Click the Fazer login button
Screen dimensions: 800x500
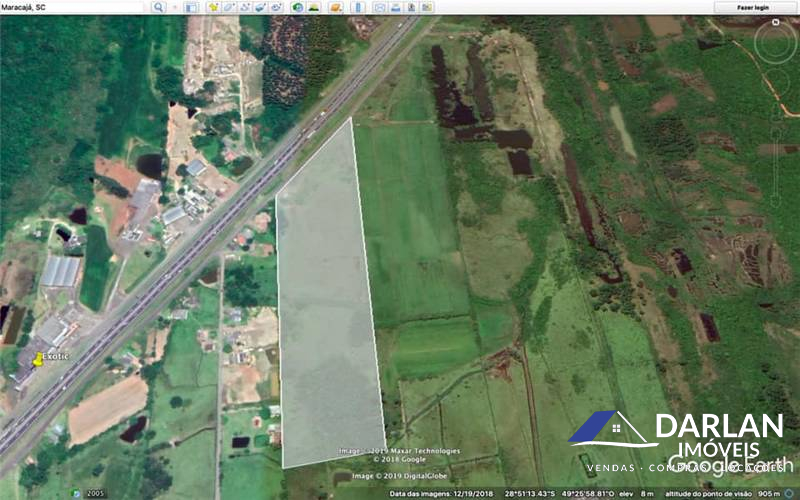click(x=753, y=7)
